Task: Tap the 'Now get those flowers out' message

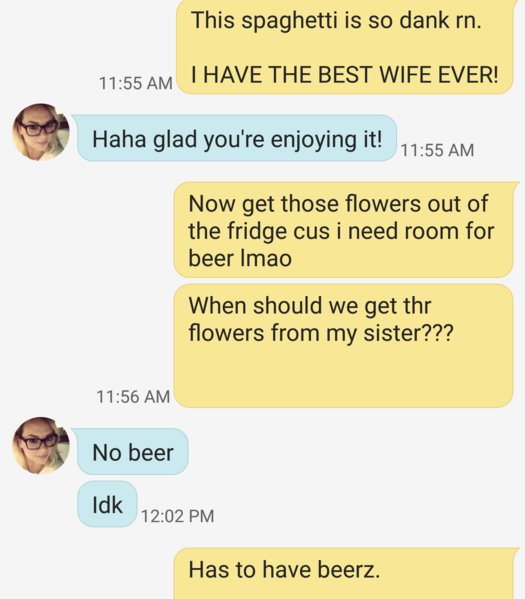Action: click(x=344, y=230)
